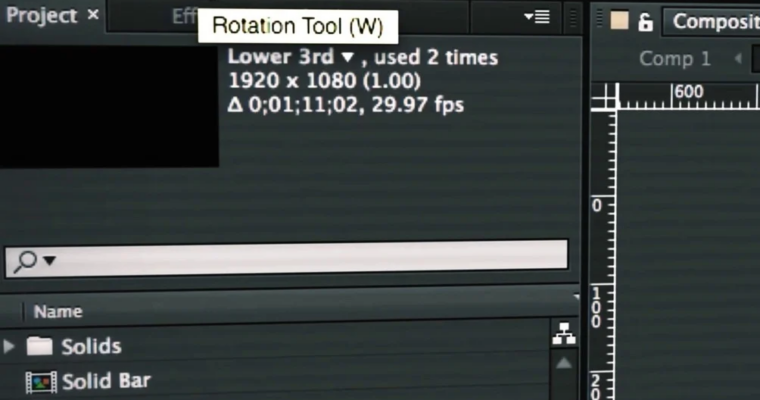The height and width of the screenshot is (400, 760).
Task: Select the Solids folder name
Action: click(x=91, y=347)
